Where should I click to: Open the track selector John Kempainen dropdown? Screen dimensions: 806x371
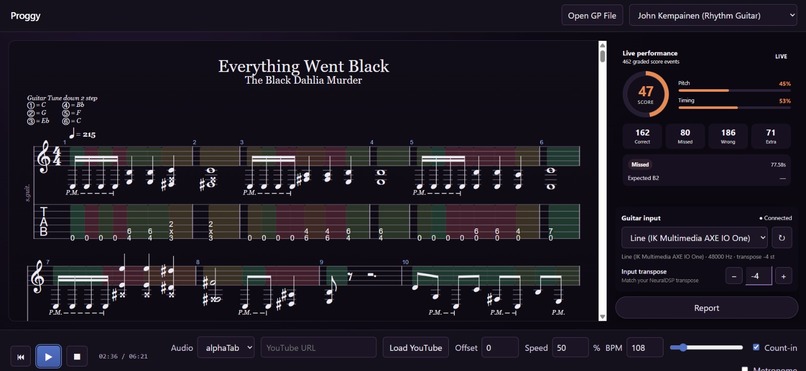point(713,15)
